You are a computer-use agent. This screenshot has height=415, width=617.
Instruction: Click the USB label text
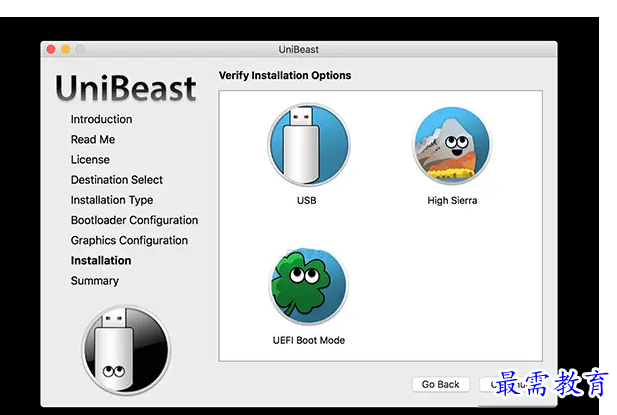307,201
